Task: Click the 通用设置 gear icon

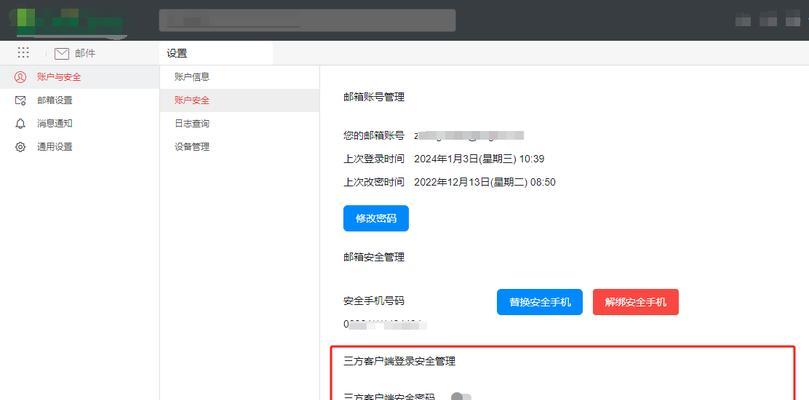Action: [x=20, y=147]
